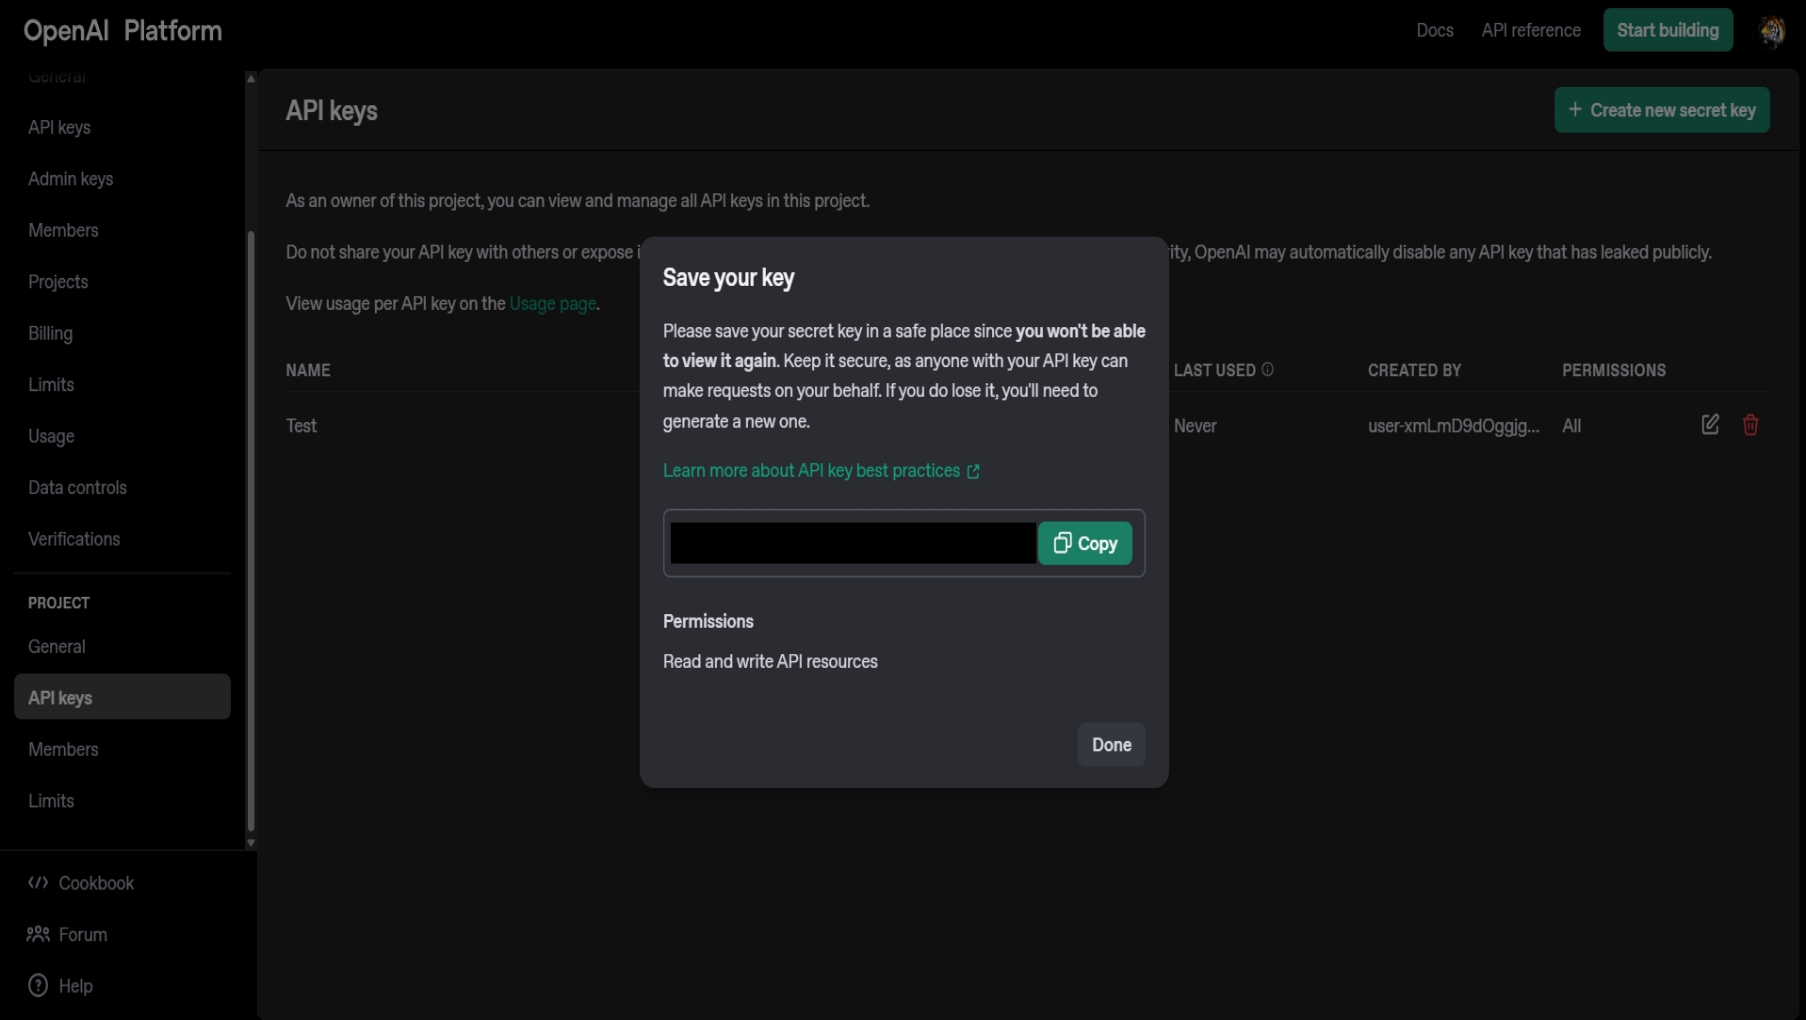Click 'Read and write API resources' text
The image size is (1806, 1020).
pos(770,662)
